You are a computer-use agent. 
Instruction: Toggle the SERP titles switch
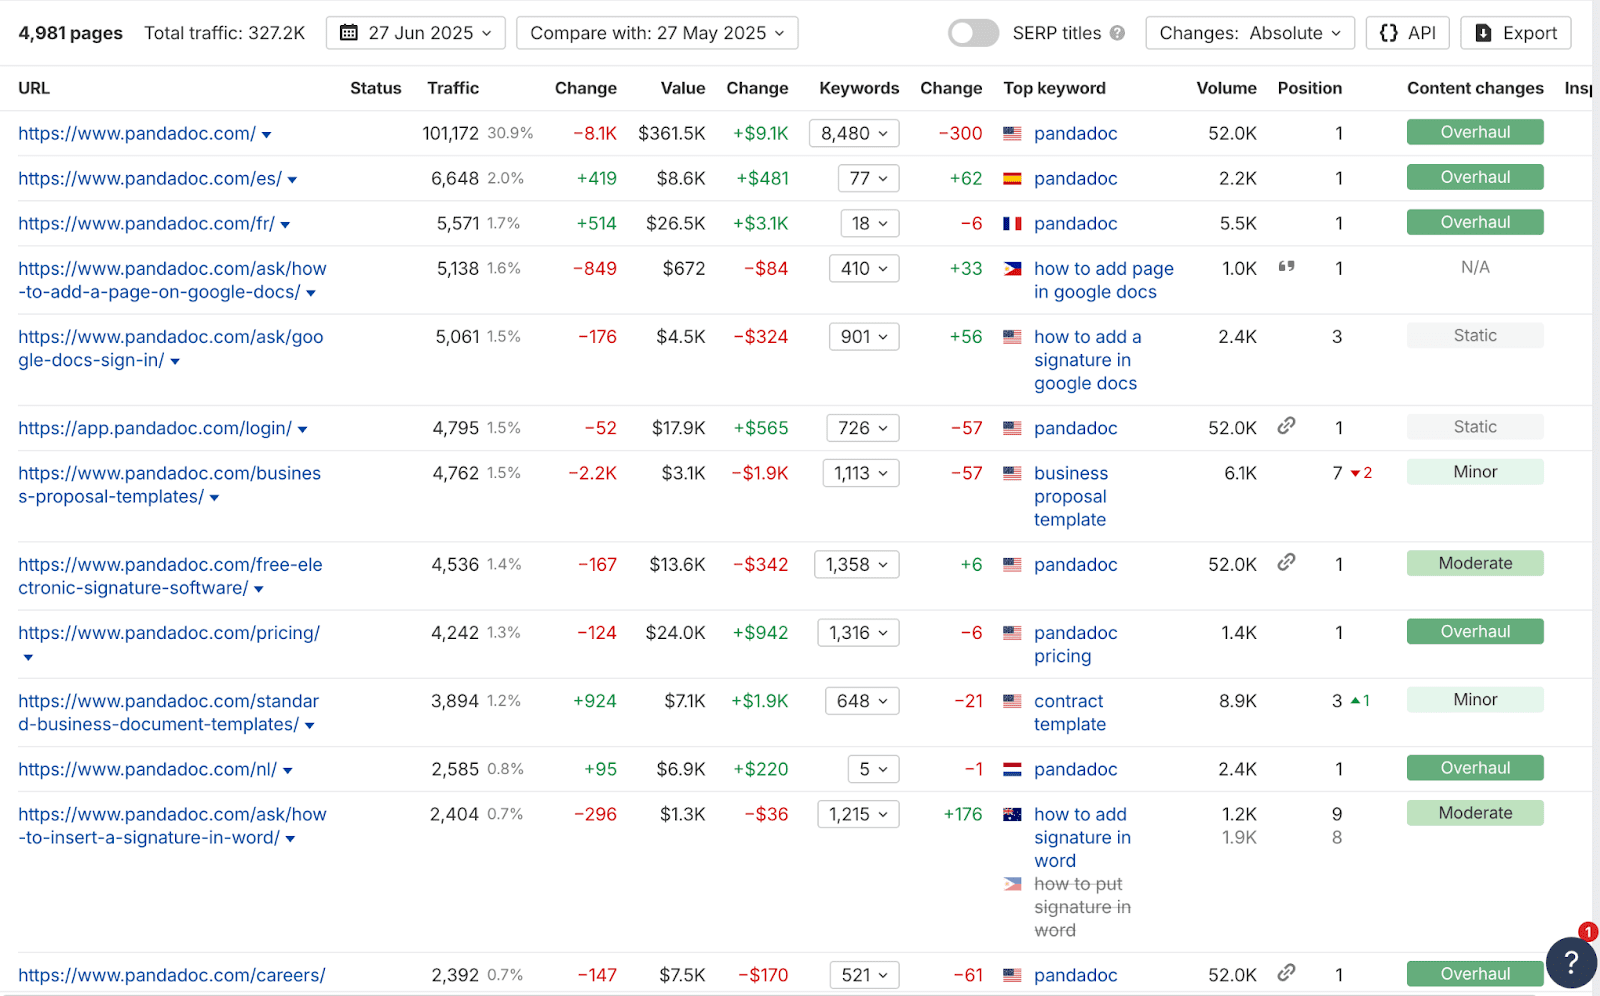coord(973,33)
